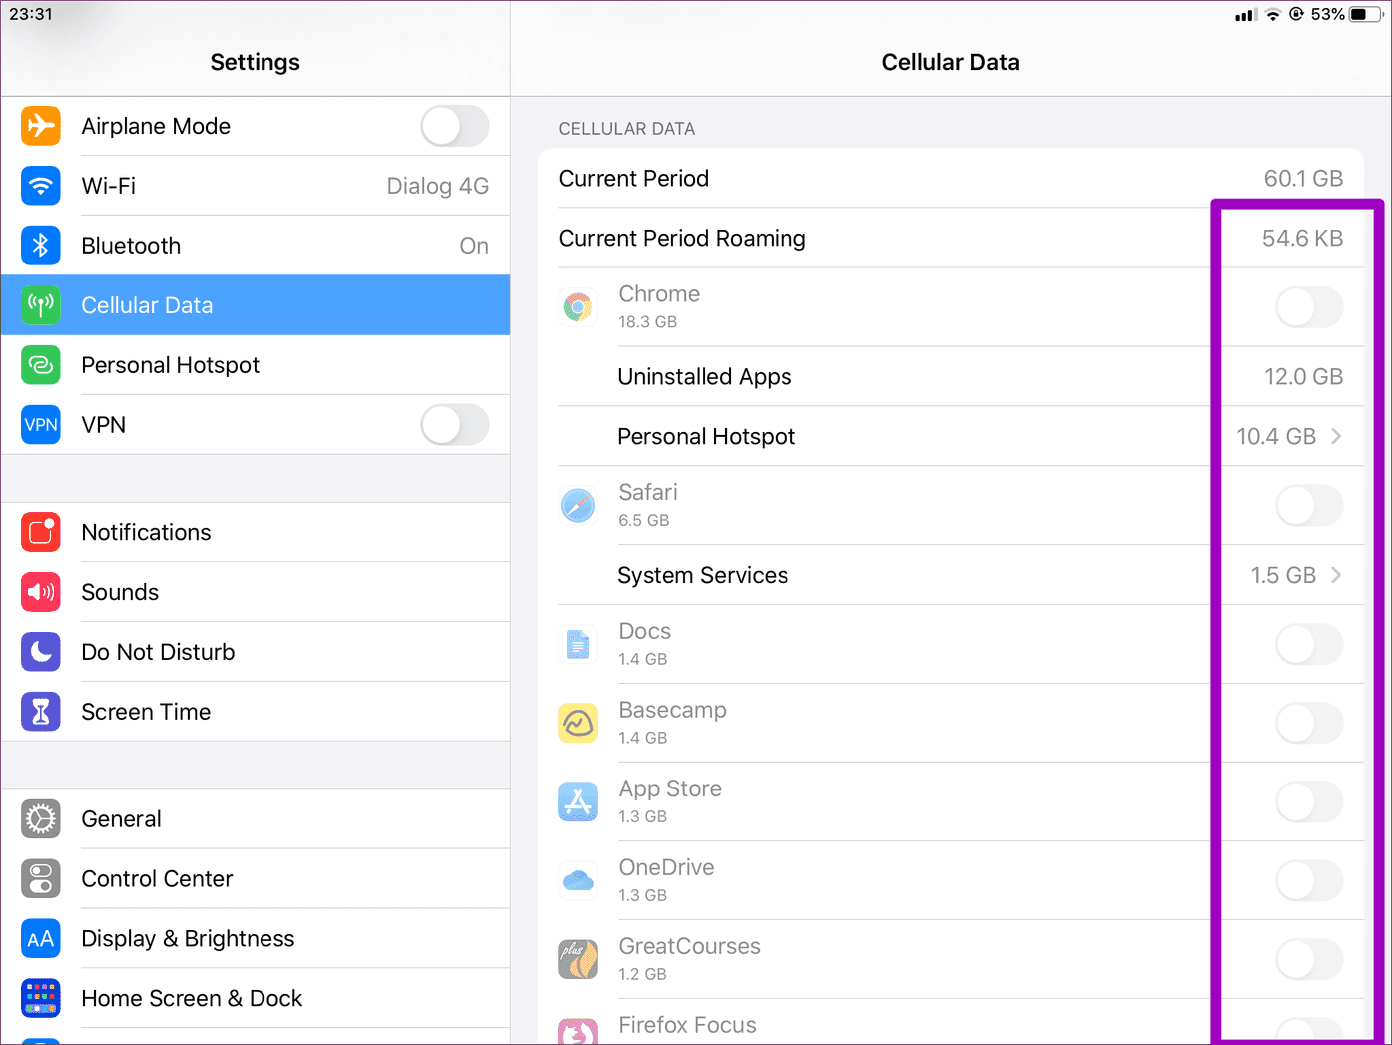
Task: Tap the Current Period Roaming row label
Action: (x=682, y=239)
